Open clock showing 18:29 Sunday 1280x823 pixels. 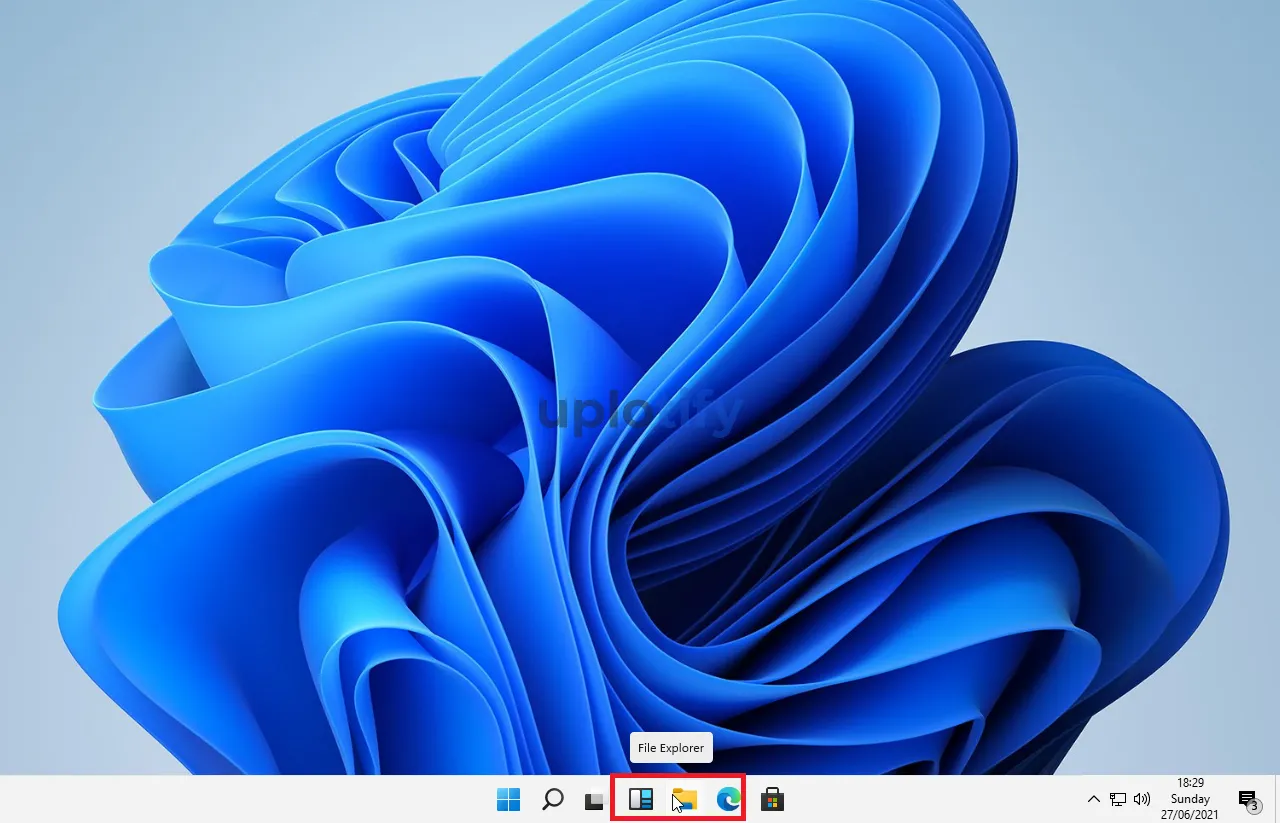1190,799
